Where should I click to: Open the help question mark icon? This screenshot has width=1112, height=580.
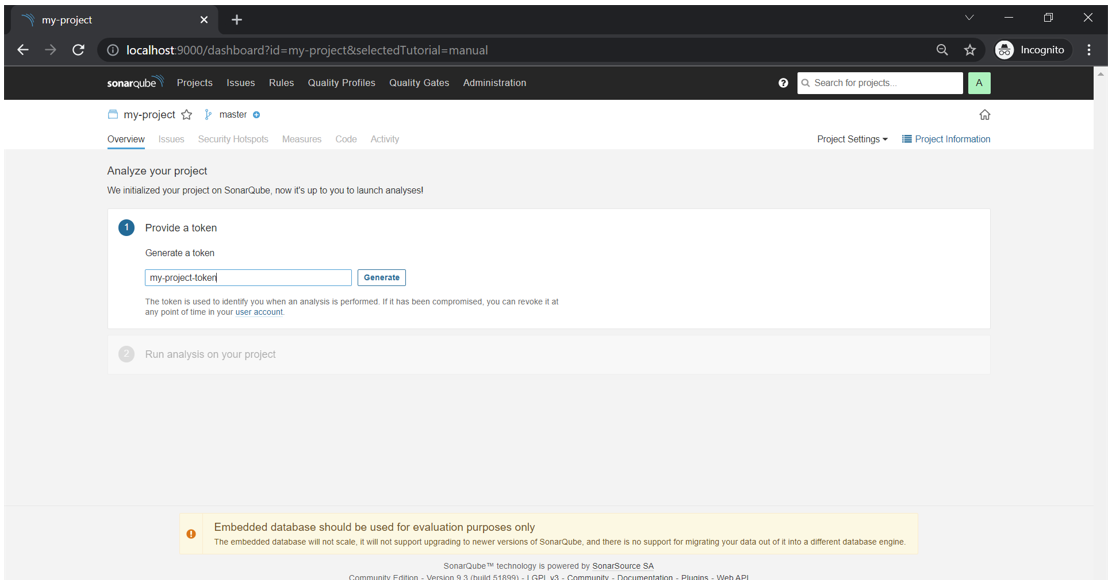coord(783,83)
